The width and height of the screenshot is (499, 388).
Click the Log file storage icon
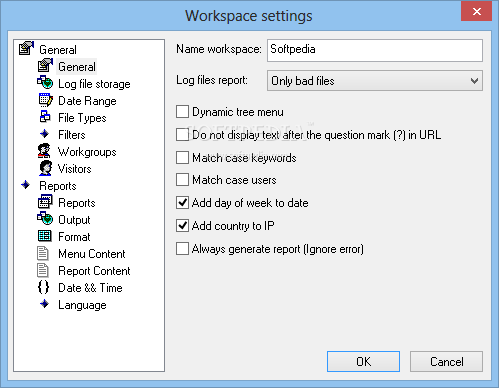pyautogui.click(x=45, y=82)
